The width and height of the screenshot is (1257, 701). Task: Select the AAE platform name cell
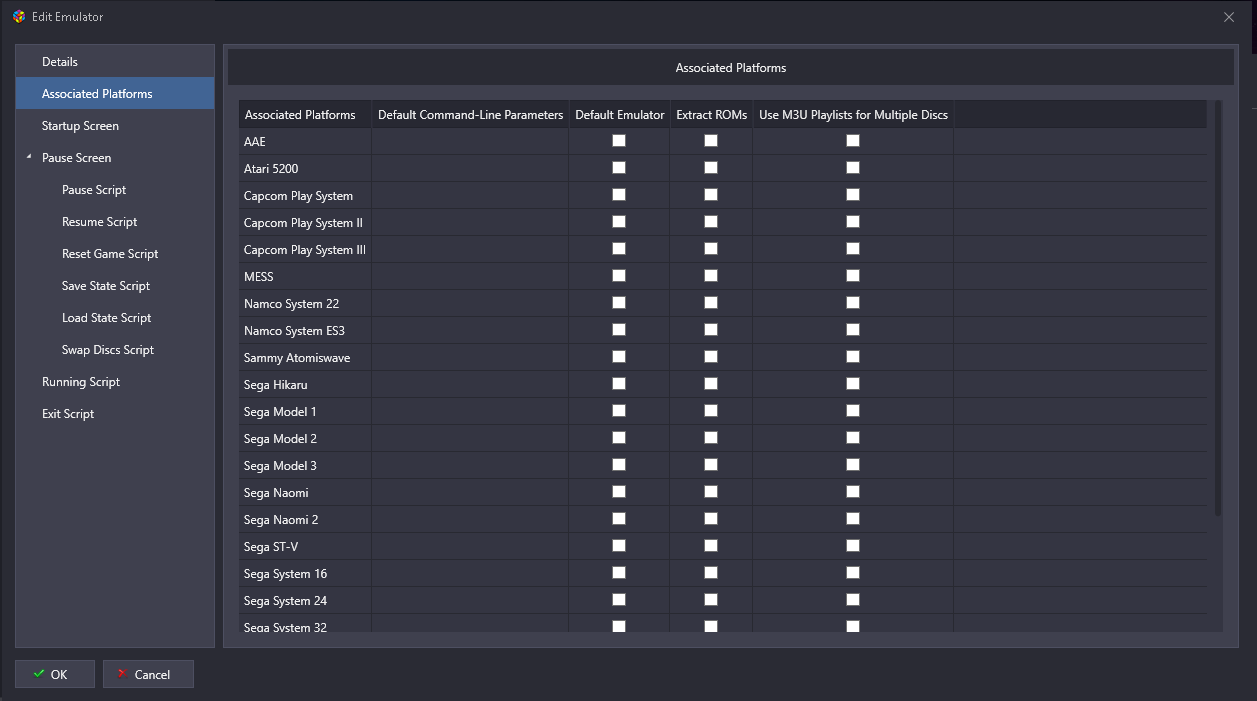coord(305,142)
